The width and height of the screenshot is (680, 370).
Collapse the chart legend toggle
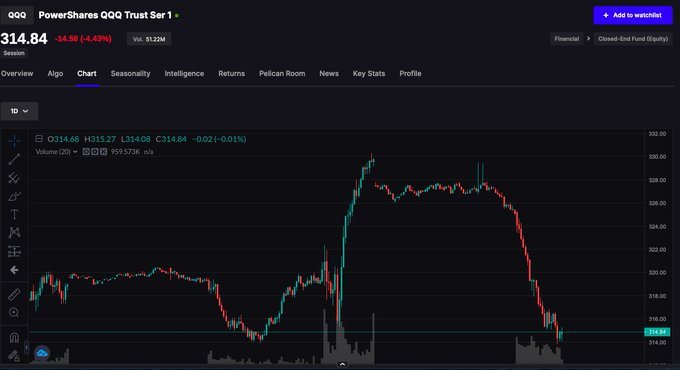point(39,139)
